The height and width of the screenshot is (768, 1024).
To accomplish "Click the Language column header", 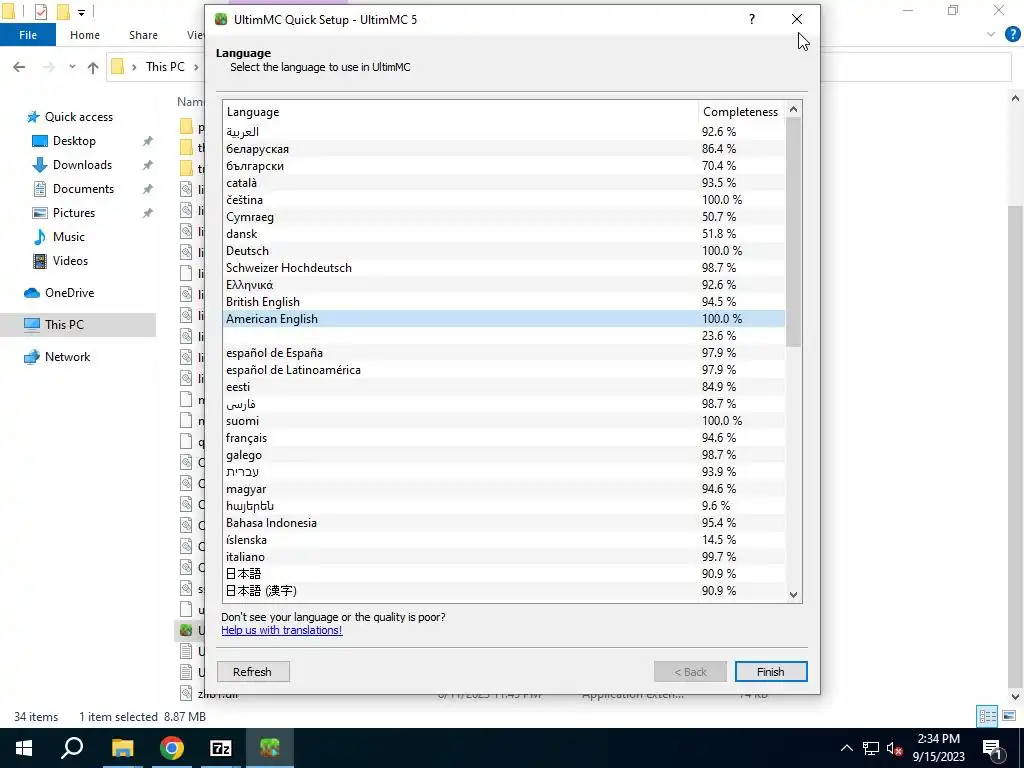I will click(460, 112).
